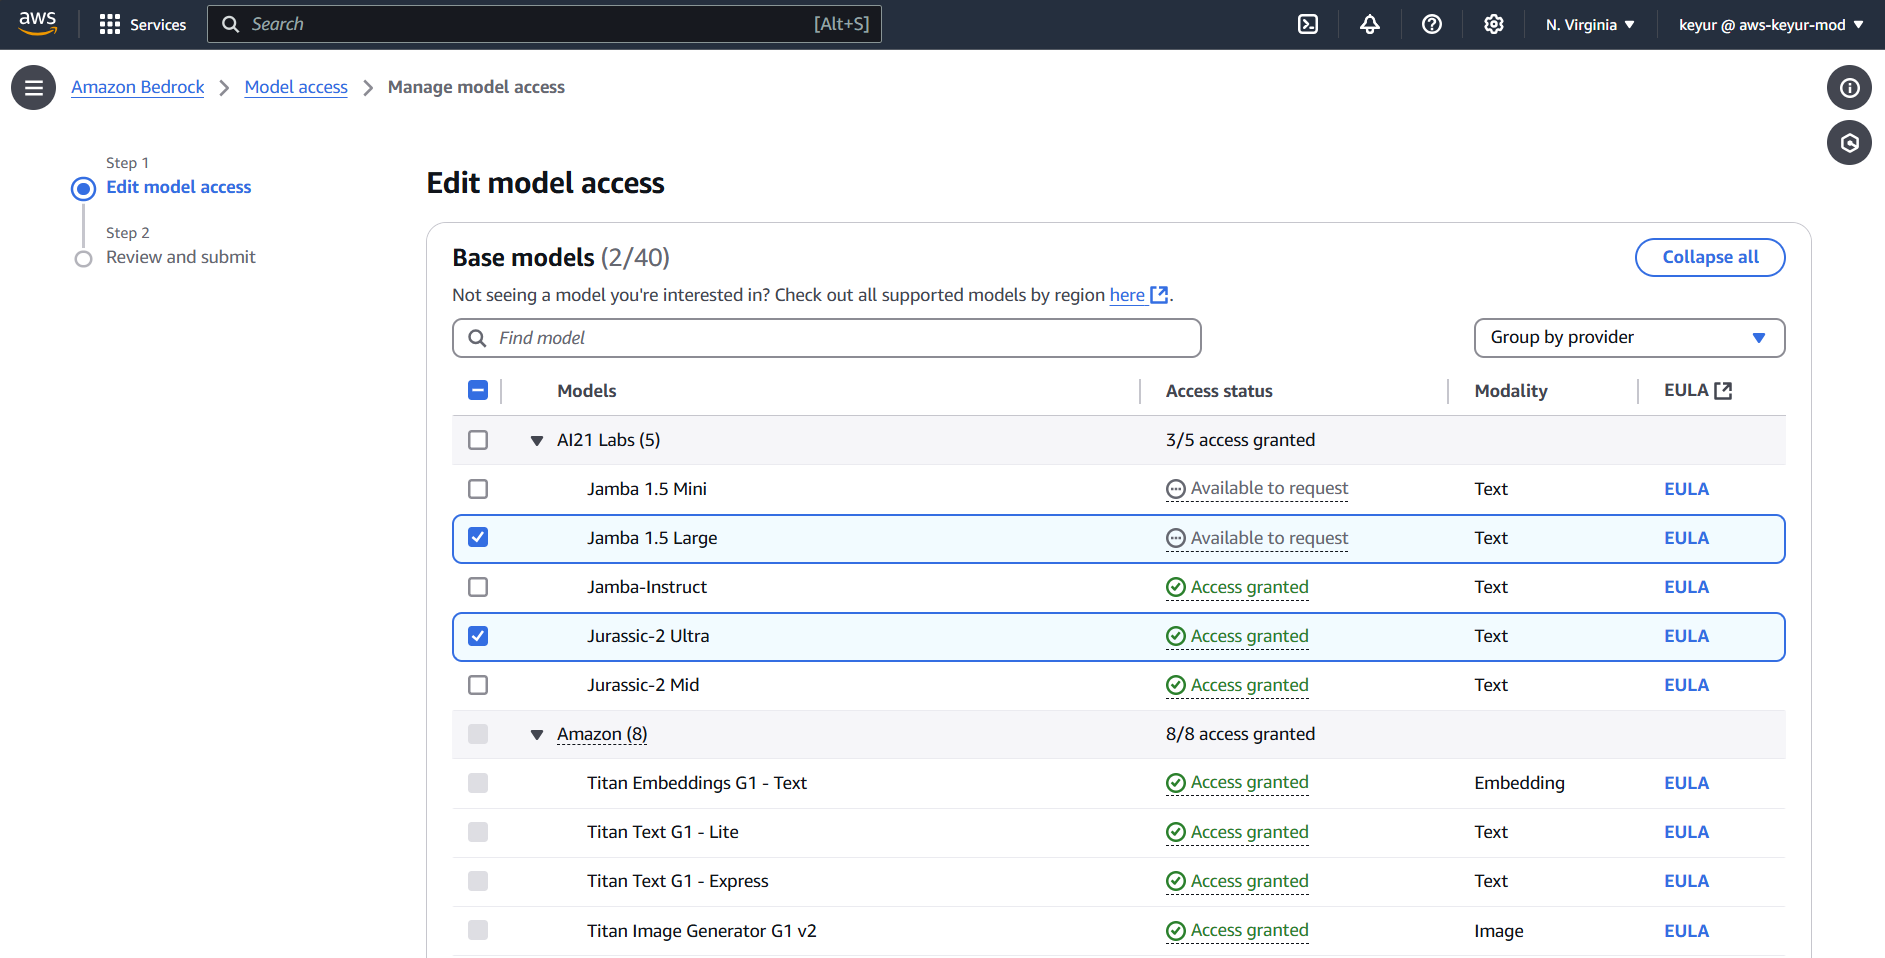
Task: Open supported models 'here' link
Action: 1127,295
